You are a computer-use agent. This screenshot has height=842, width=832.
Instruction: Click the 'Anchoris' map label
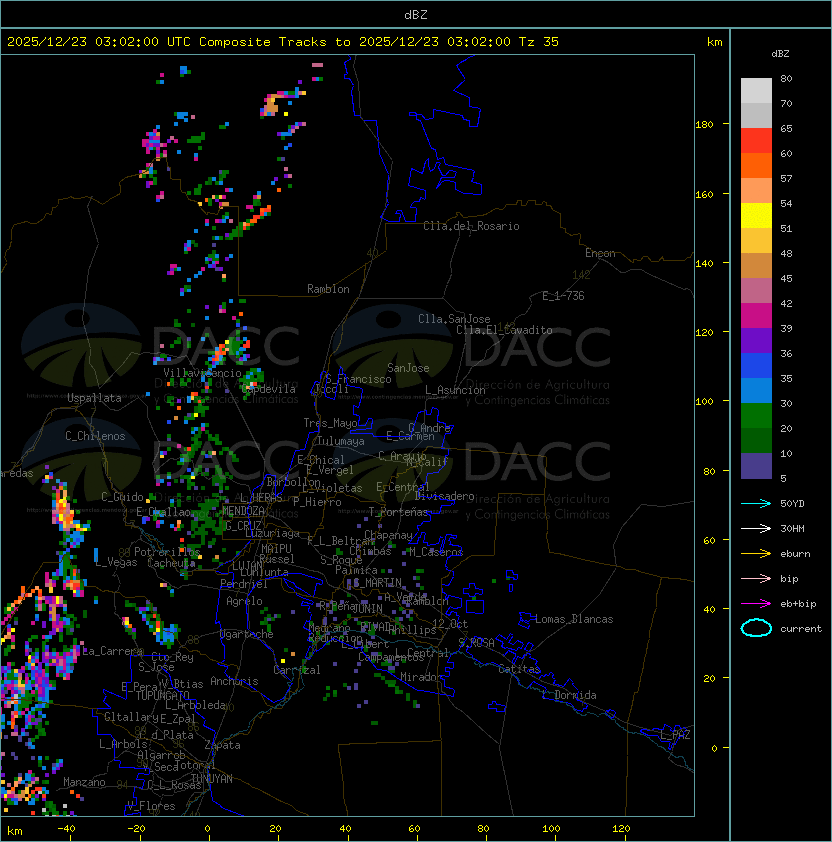(x=234, y=681)
